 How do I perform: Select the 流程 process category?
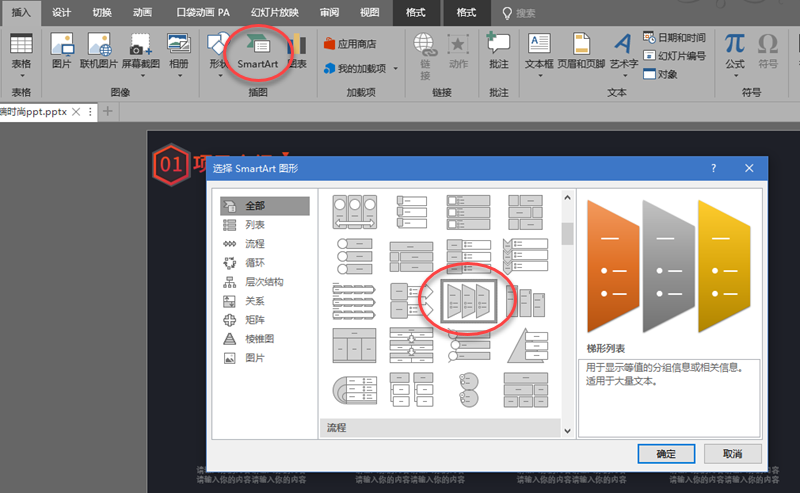click(265, 243)
